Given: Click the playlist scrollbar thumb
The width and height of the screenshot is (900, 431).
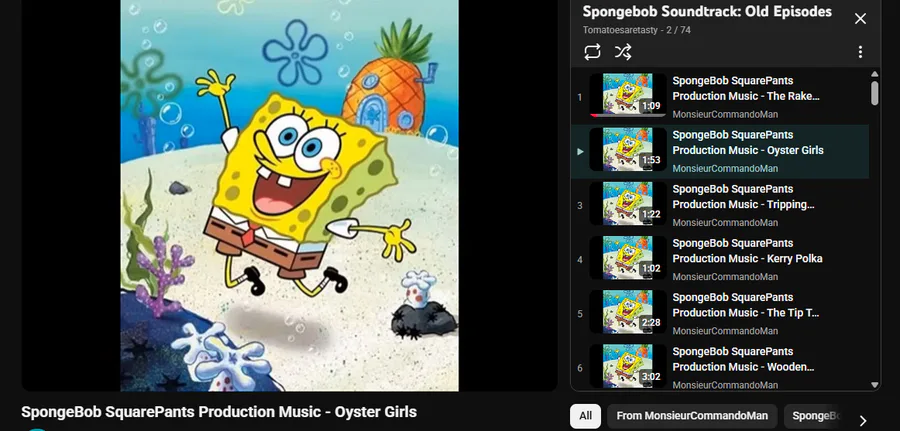Looking at the screenshot, I should 875,93.
